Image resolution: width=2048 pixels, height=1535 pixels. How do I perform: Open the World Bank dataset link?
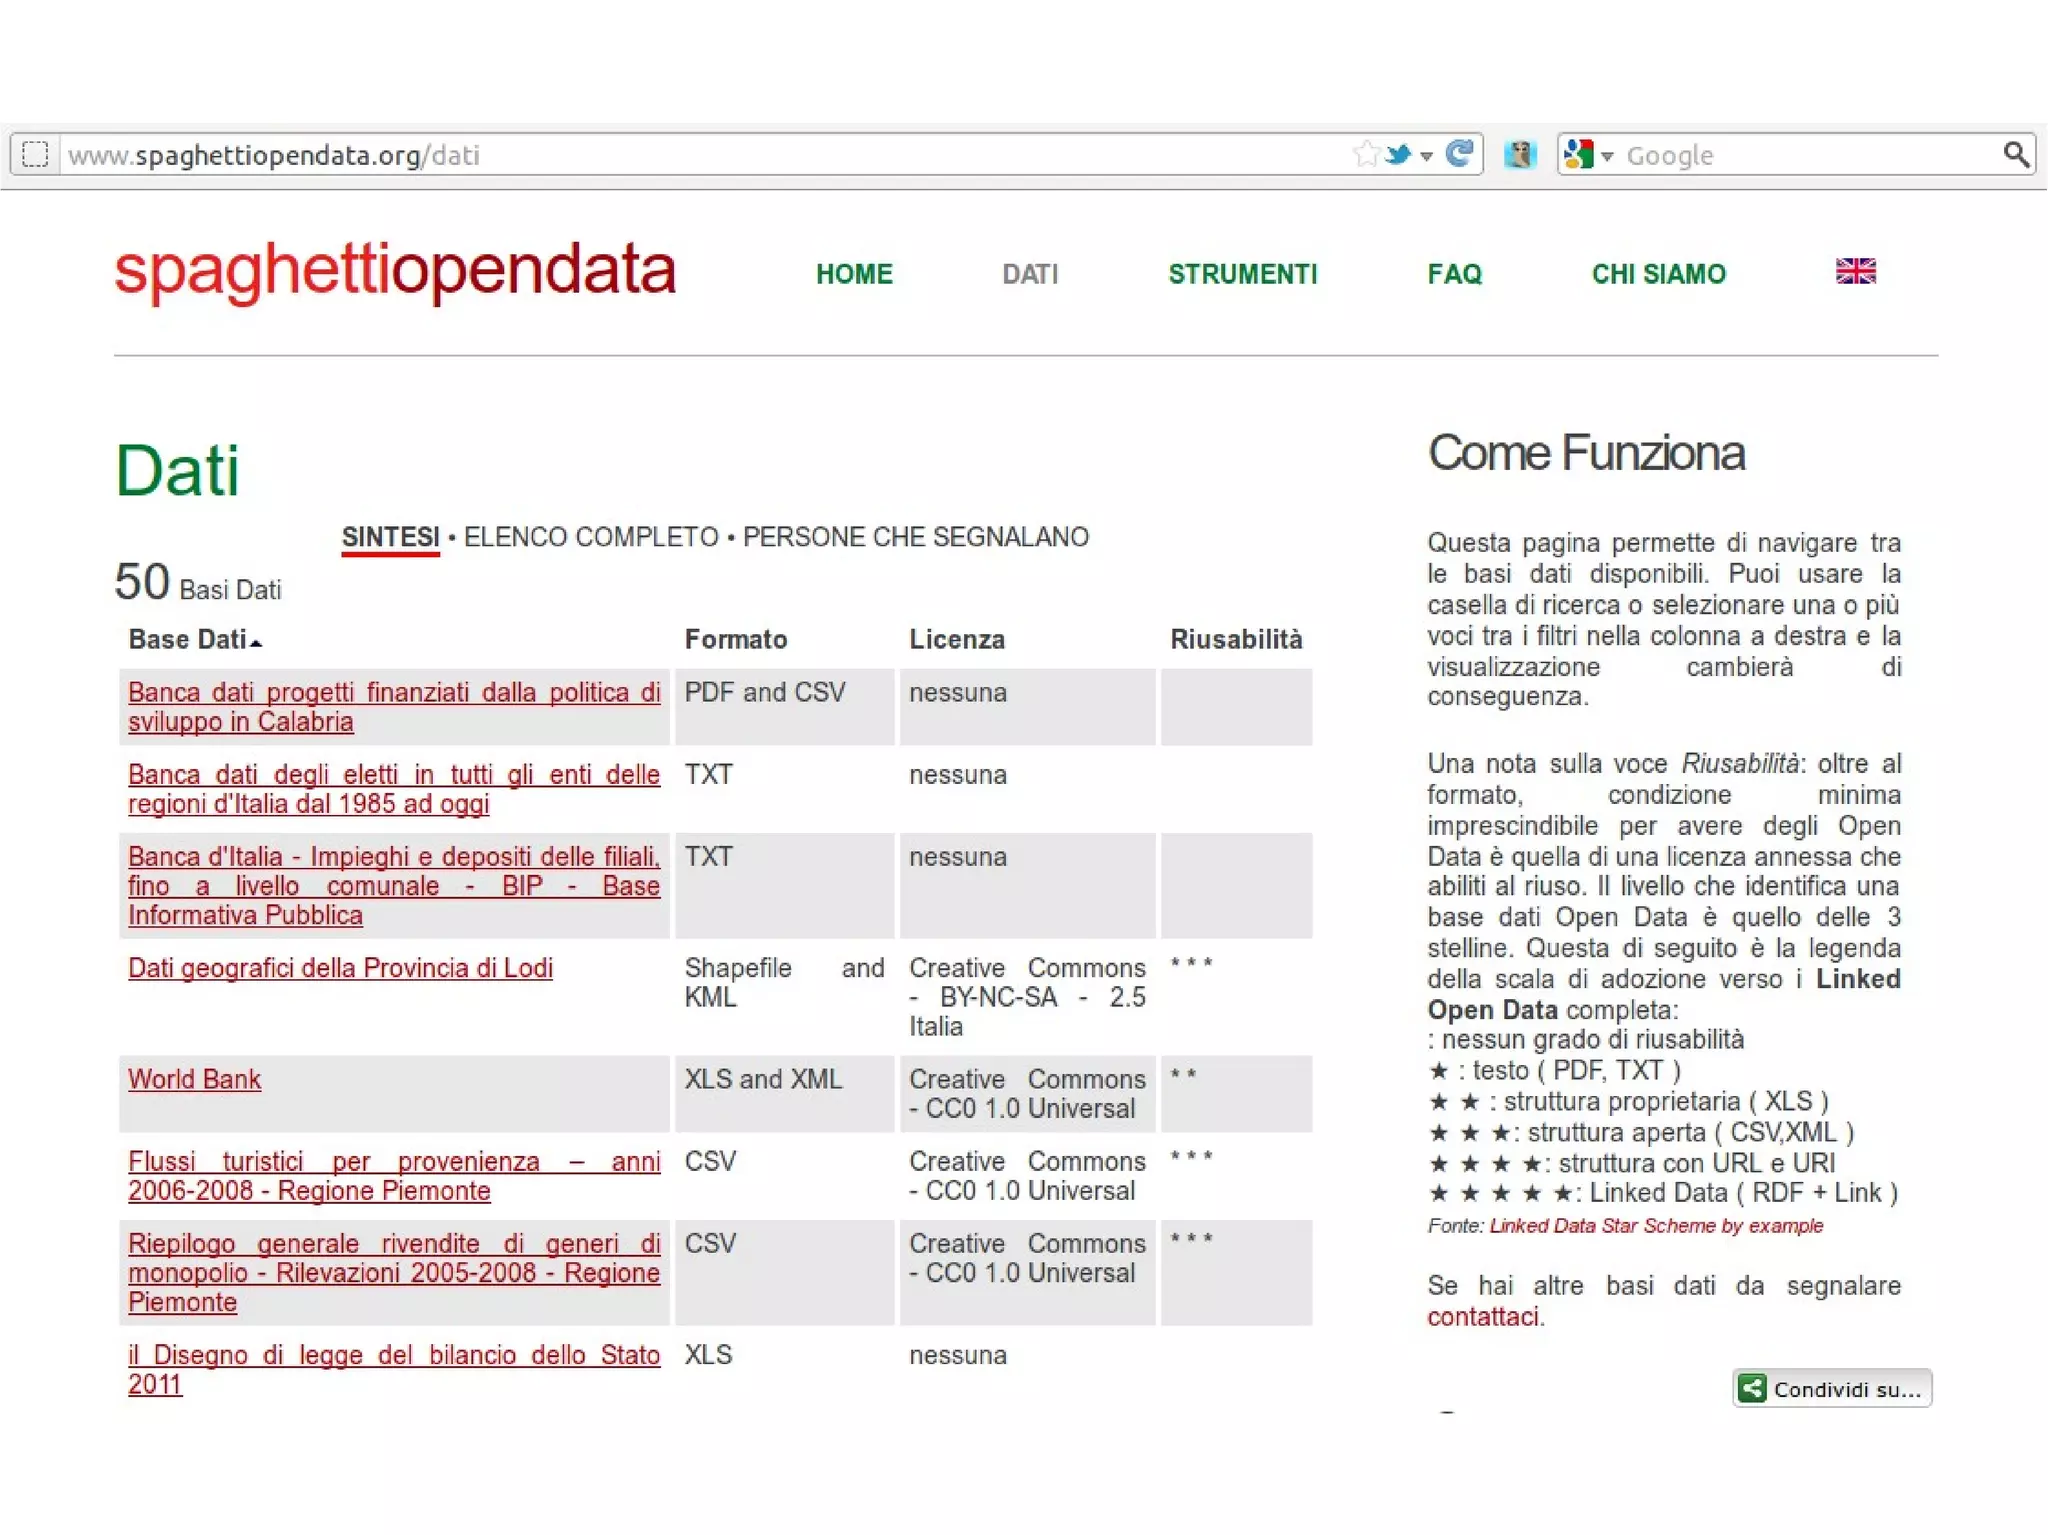pos(194,1080)
